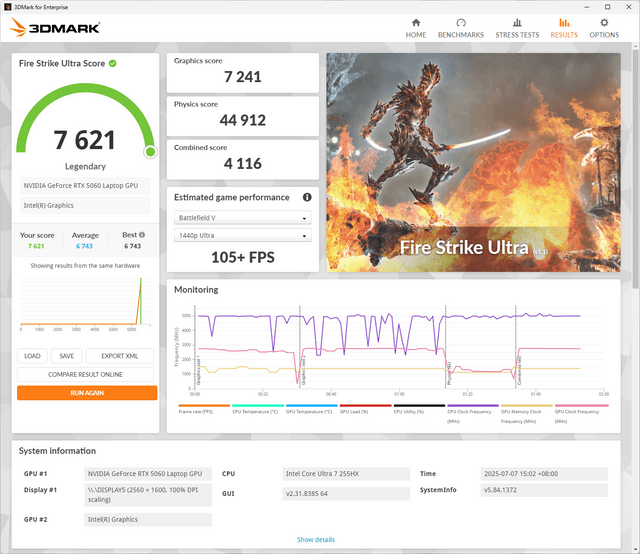The height and width of the screenshot is (554, 640).
Task: Open the Battlefield V game dropdown
Action: pos(243,218)
